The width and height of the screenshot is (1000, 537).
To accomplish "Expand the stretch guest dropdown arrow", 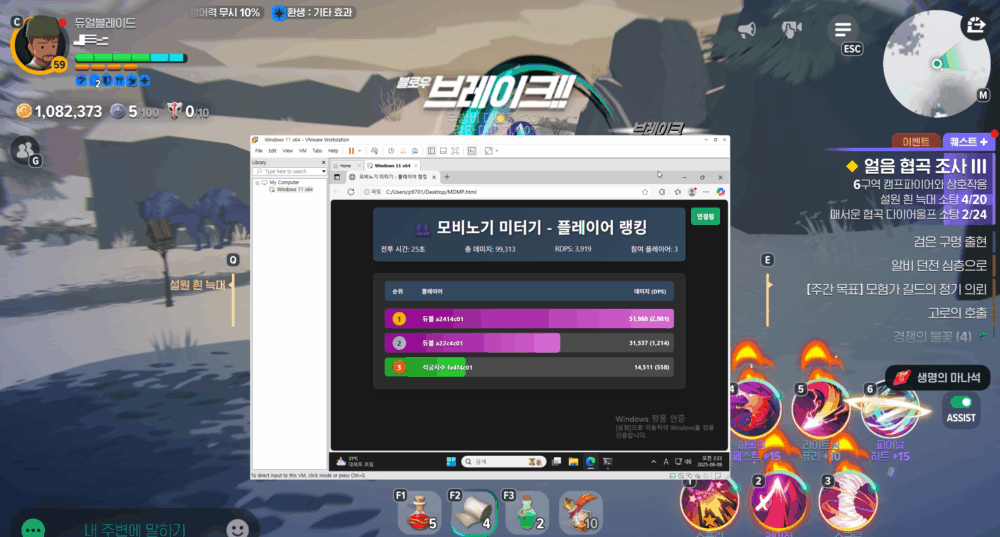I will click(x=497, y=151).
